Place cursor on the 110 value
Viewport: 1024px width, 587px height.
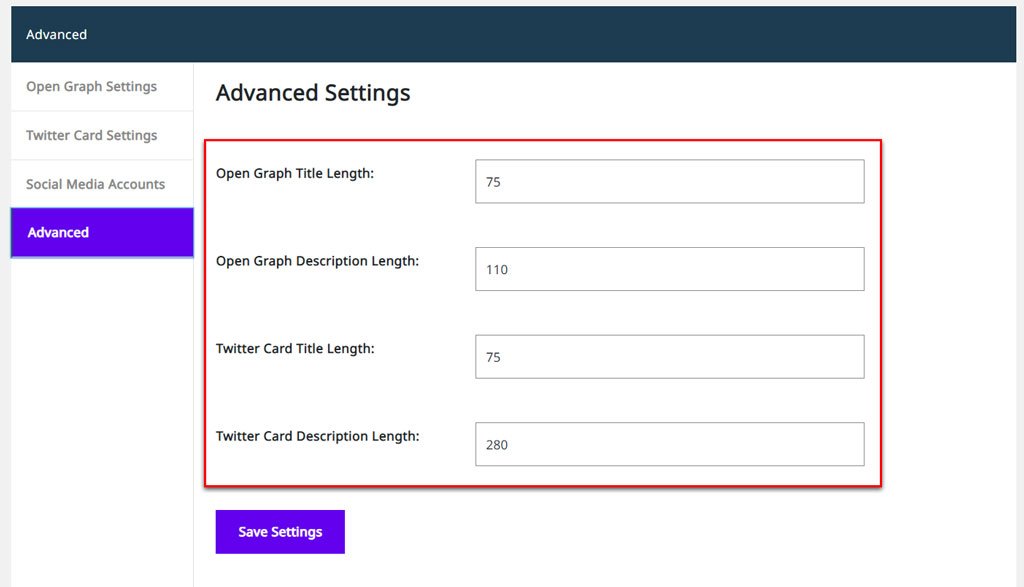497,270
